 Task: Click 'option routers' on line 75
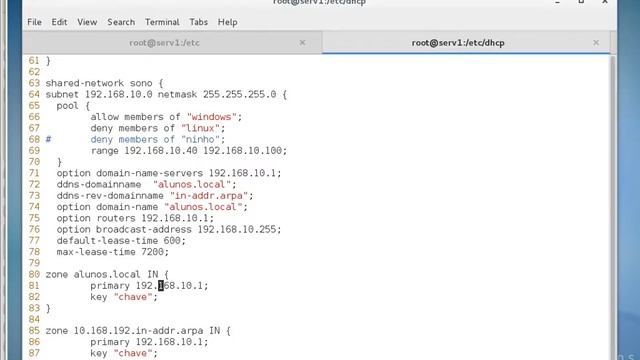tap(96, 218)
